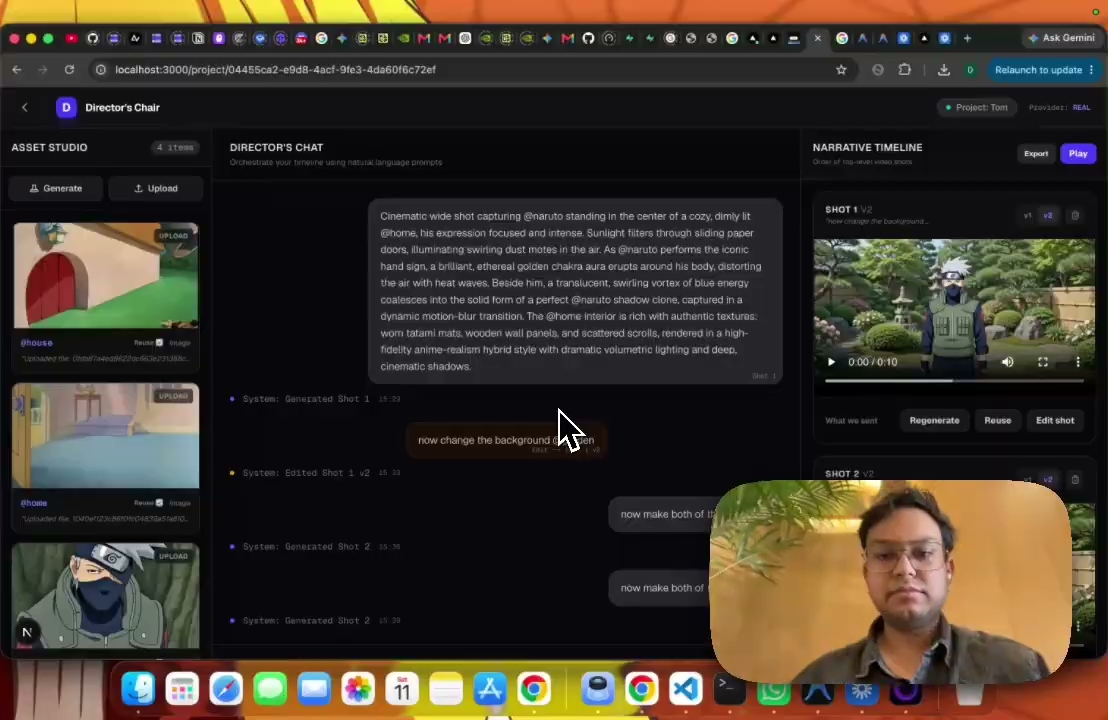The width and height of the screenshot is (1108, 720).
Task: Close the active browser tab
Action: (x=818, y=38)
